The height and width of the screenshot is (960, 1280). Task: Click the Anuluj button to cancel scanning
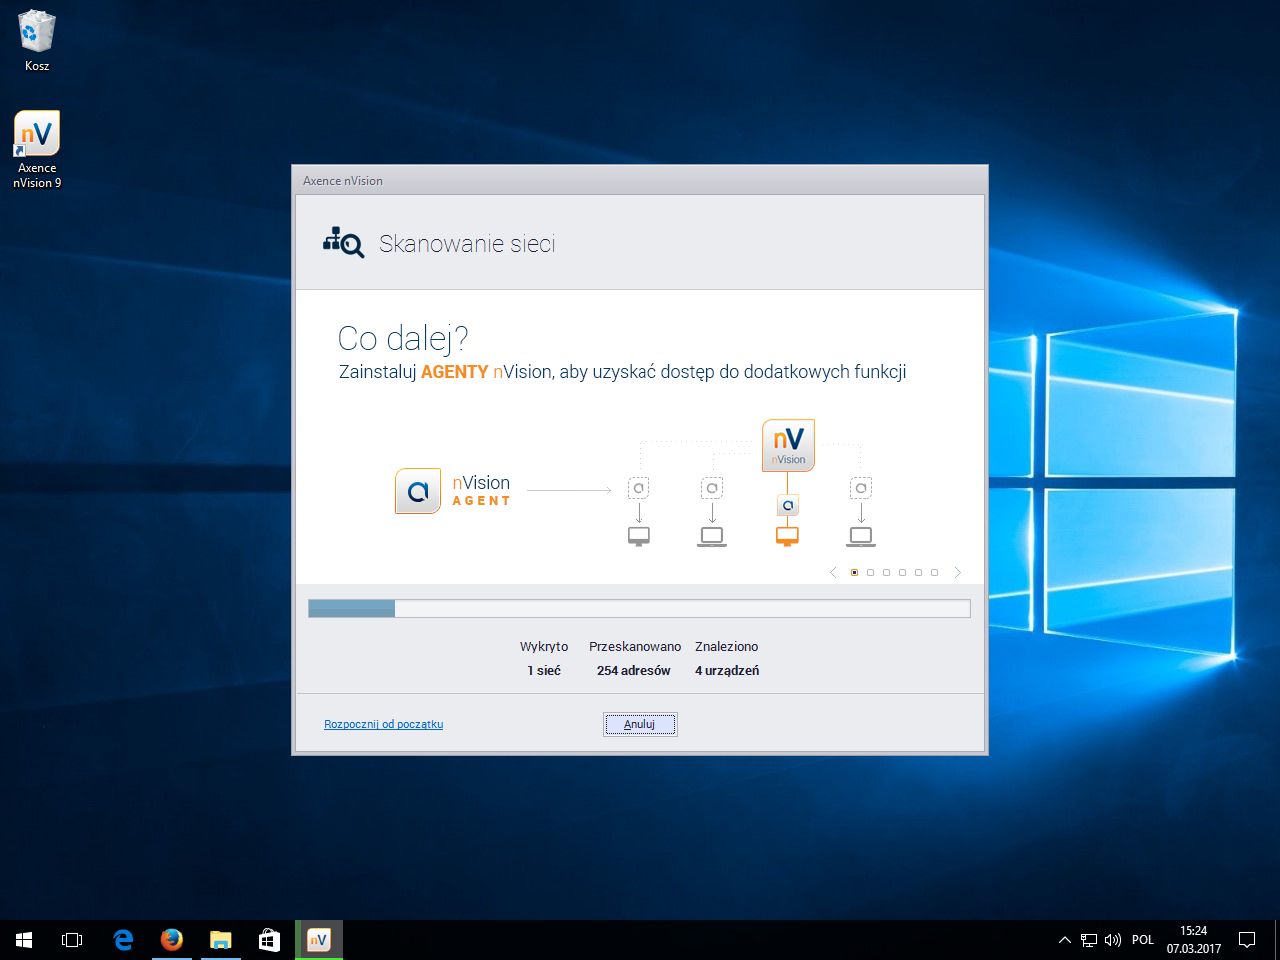point(640,724)
